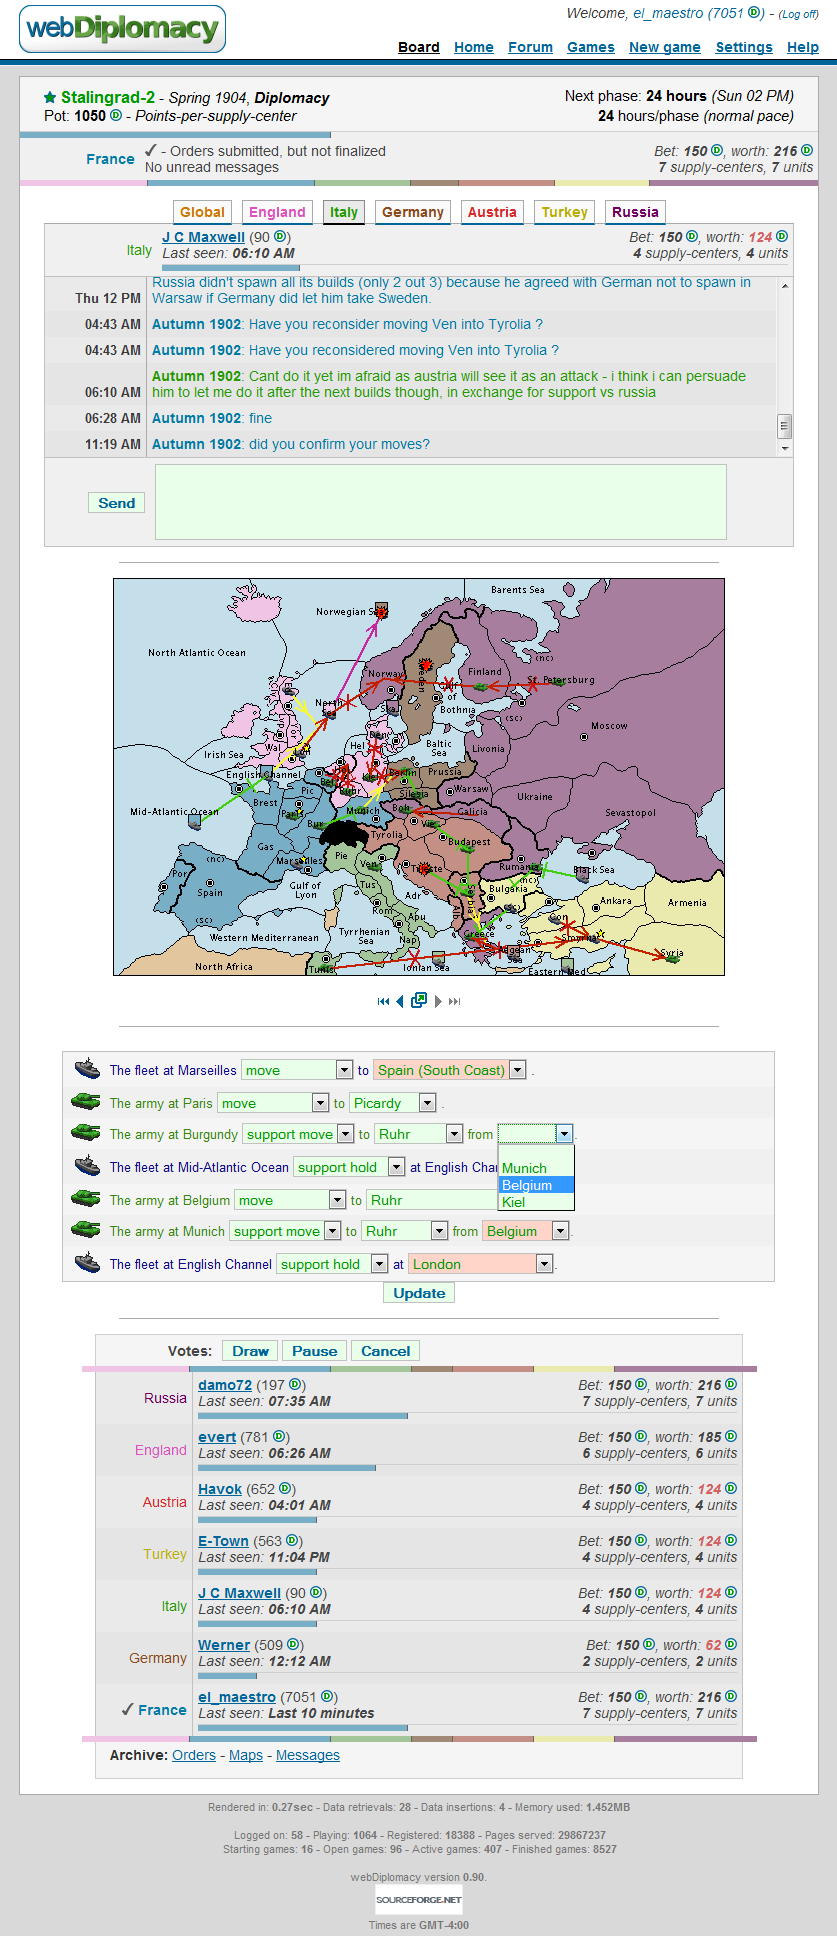Open the large map view icon

coord(419,1000)
